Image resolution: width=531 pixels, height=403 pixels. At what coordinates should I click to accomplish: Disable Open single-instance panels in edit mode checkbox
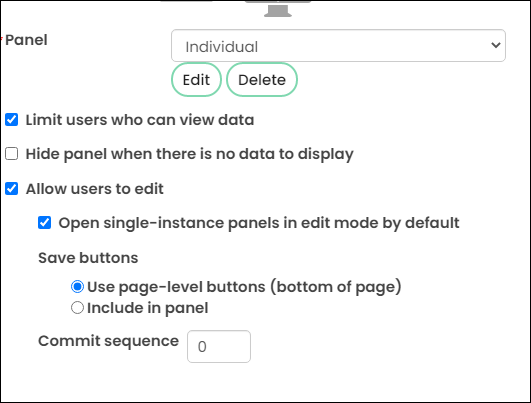44,223
